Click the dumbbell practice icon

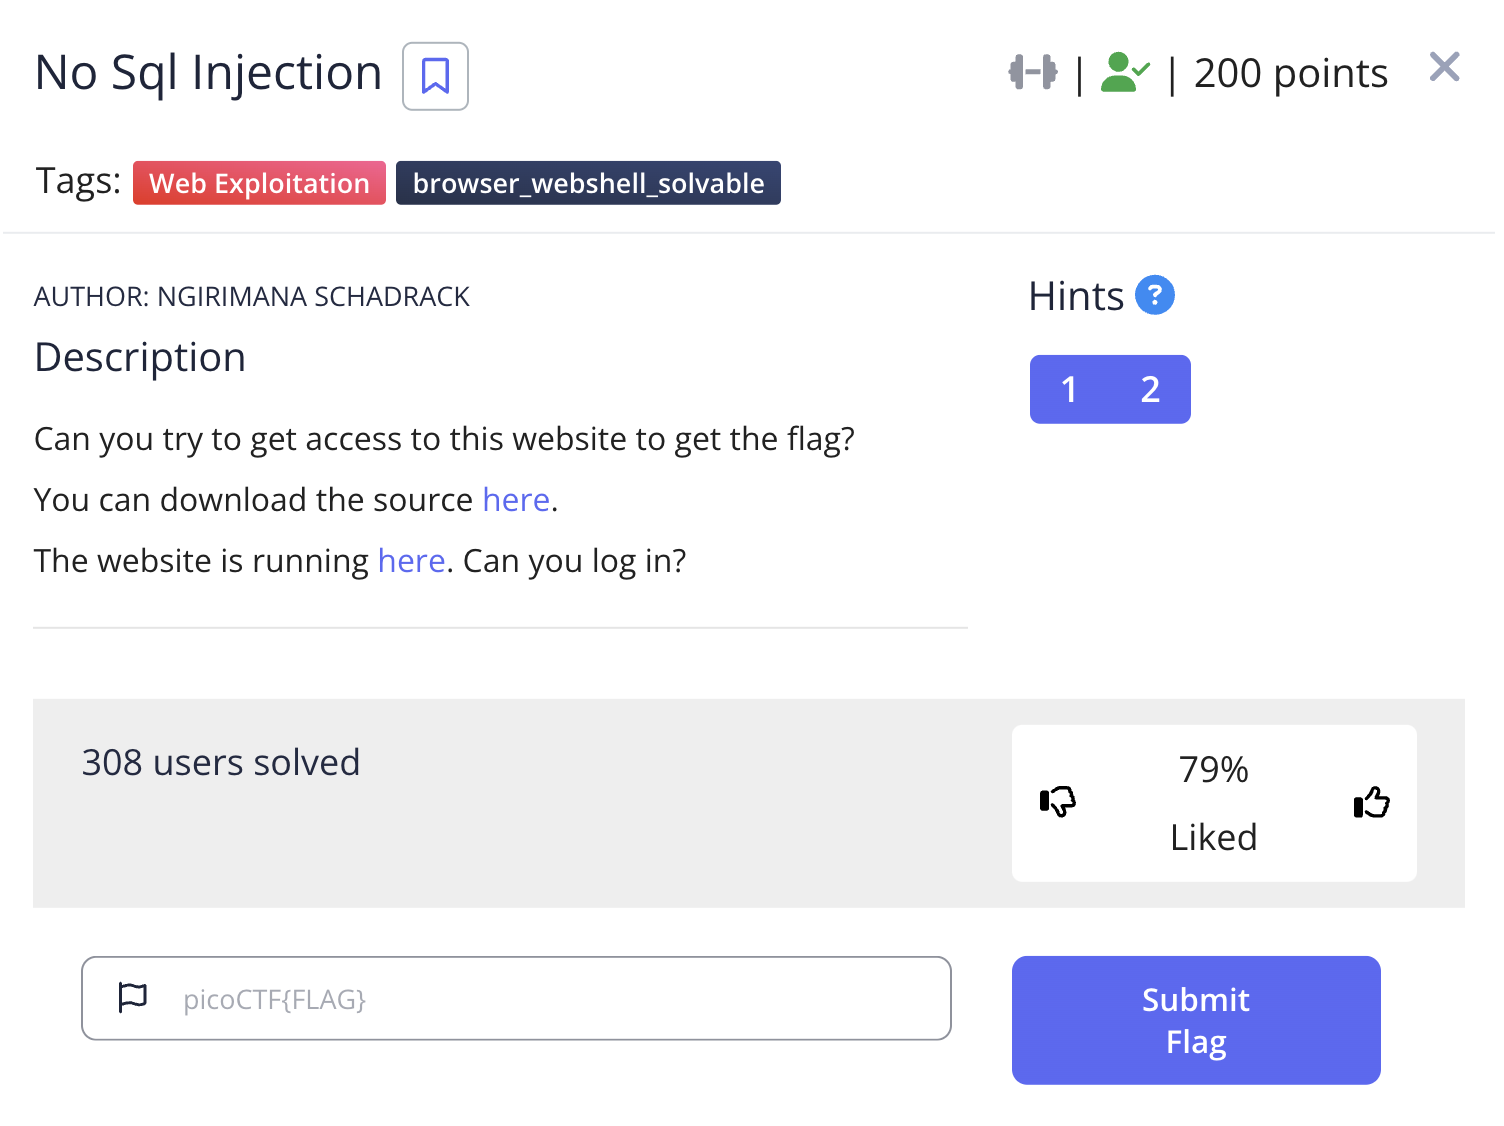(x=1033, y=72)
